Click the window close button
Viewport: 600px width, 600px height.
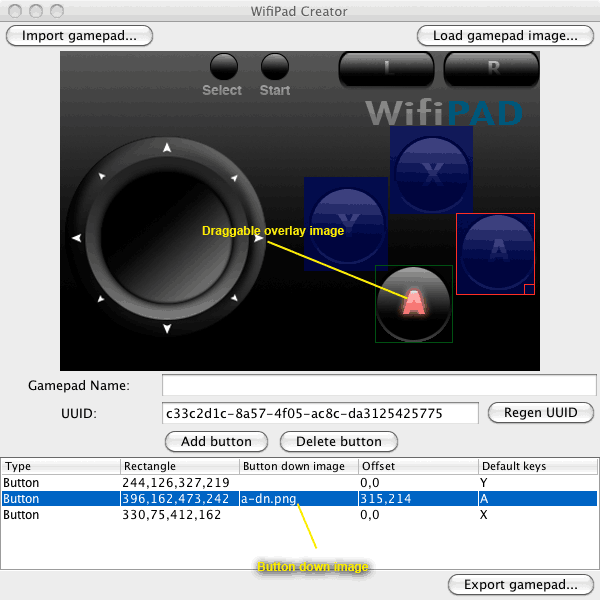click(15, 11)
